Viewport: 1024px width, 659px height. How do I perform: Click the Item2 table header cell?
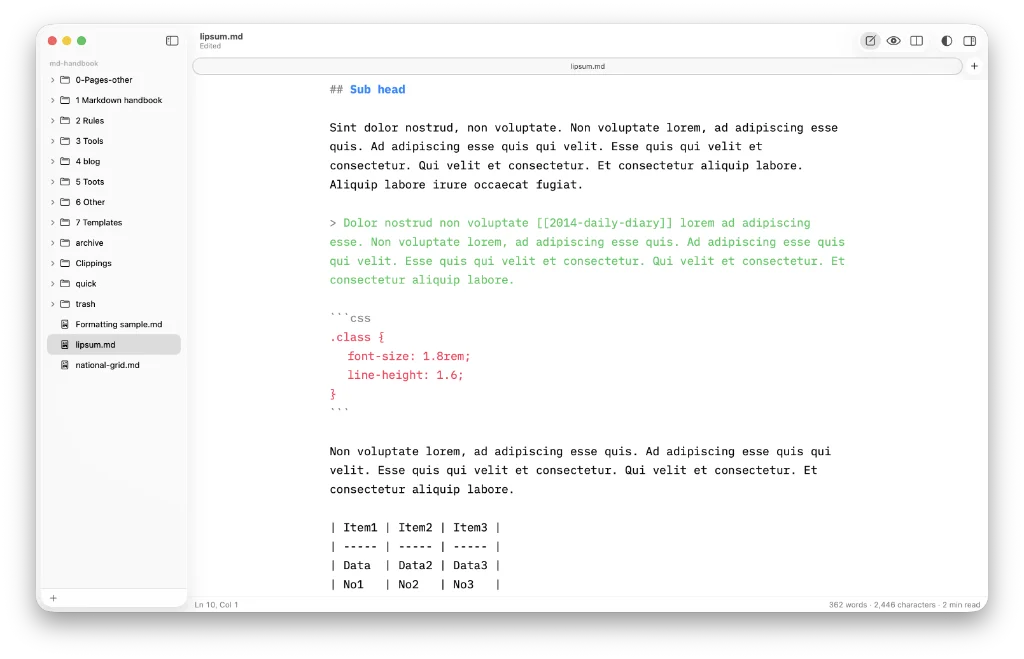[415, 527]
